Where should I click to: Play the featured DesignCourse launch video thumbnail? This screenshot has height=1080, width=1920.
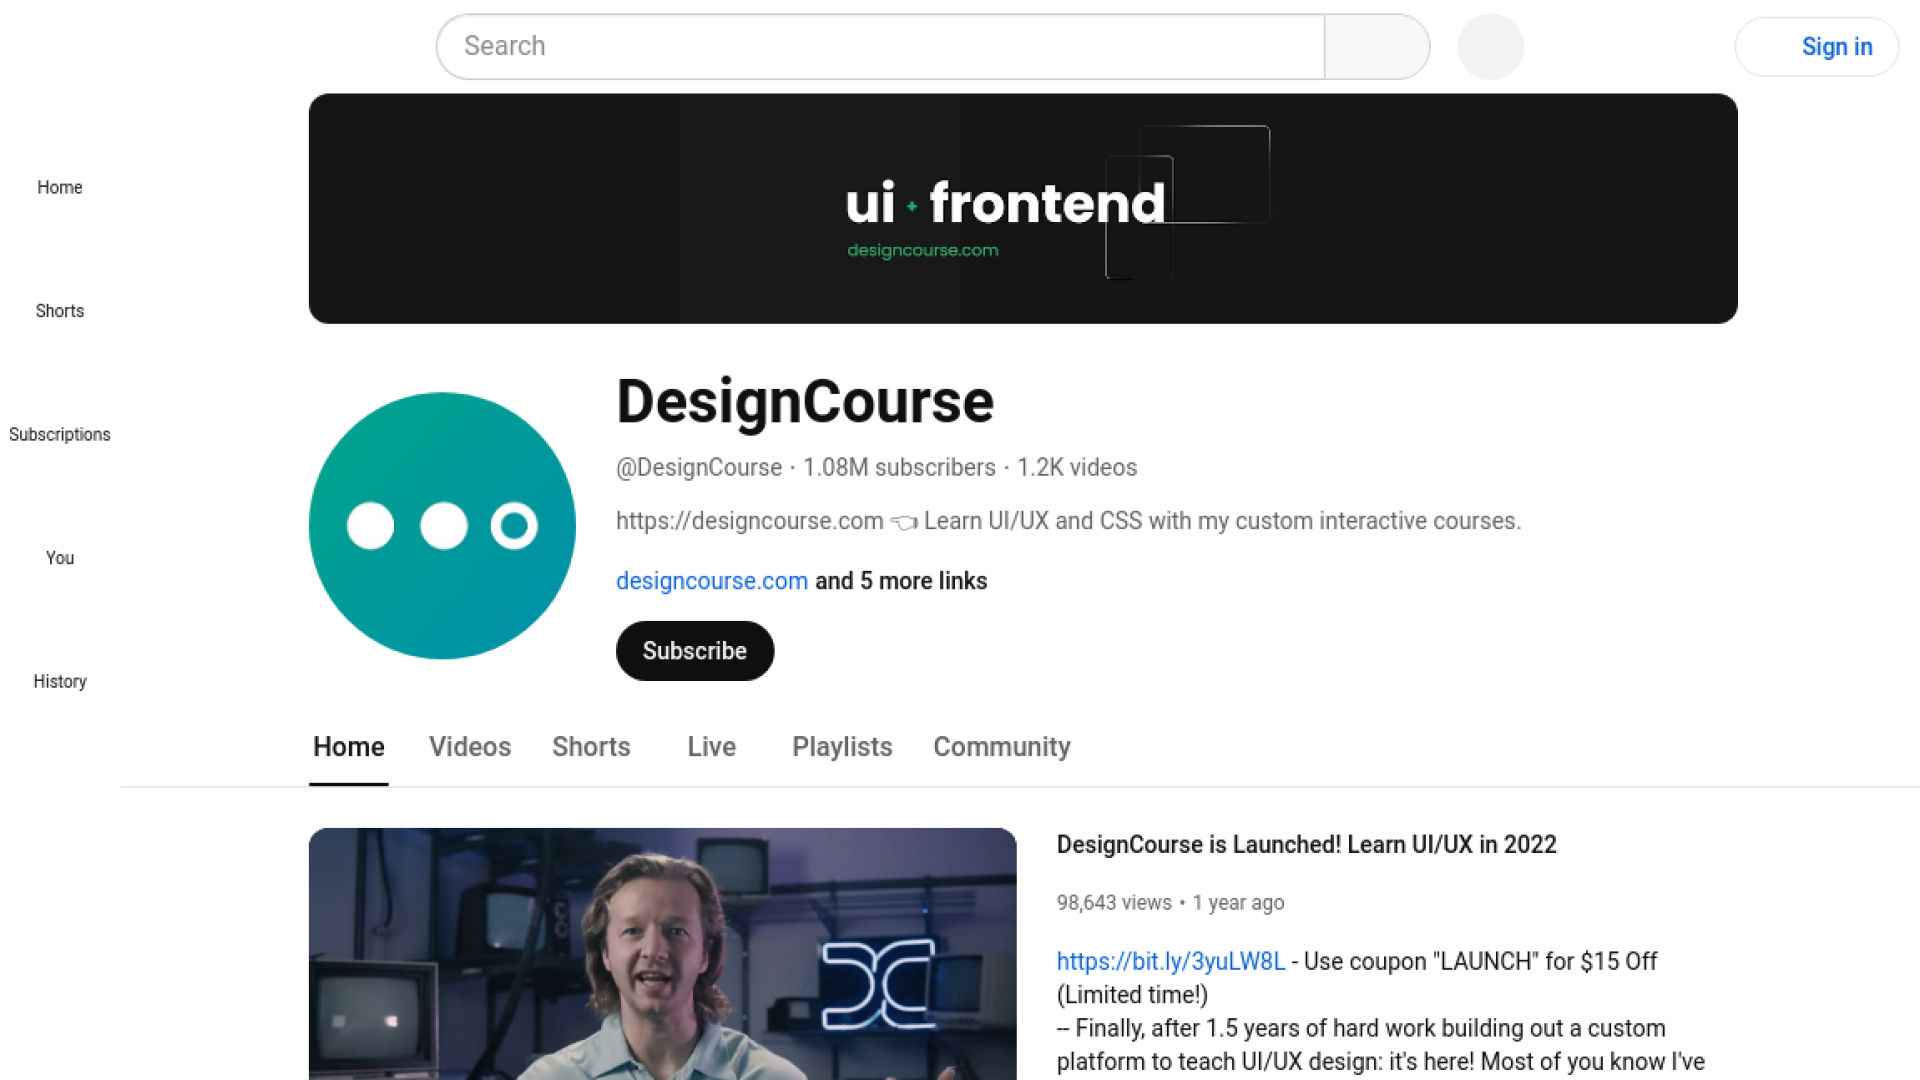click(662, 953)
